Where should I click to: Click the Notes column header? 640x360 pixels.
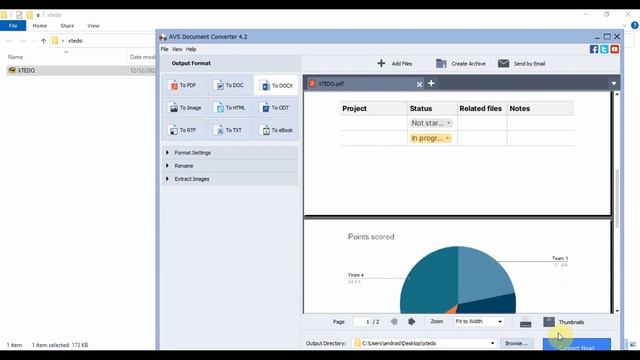tap(520, 109)
